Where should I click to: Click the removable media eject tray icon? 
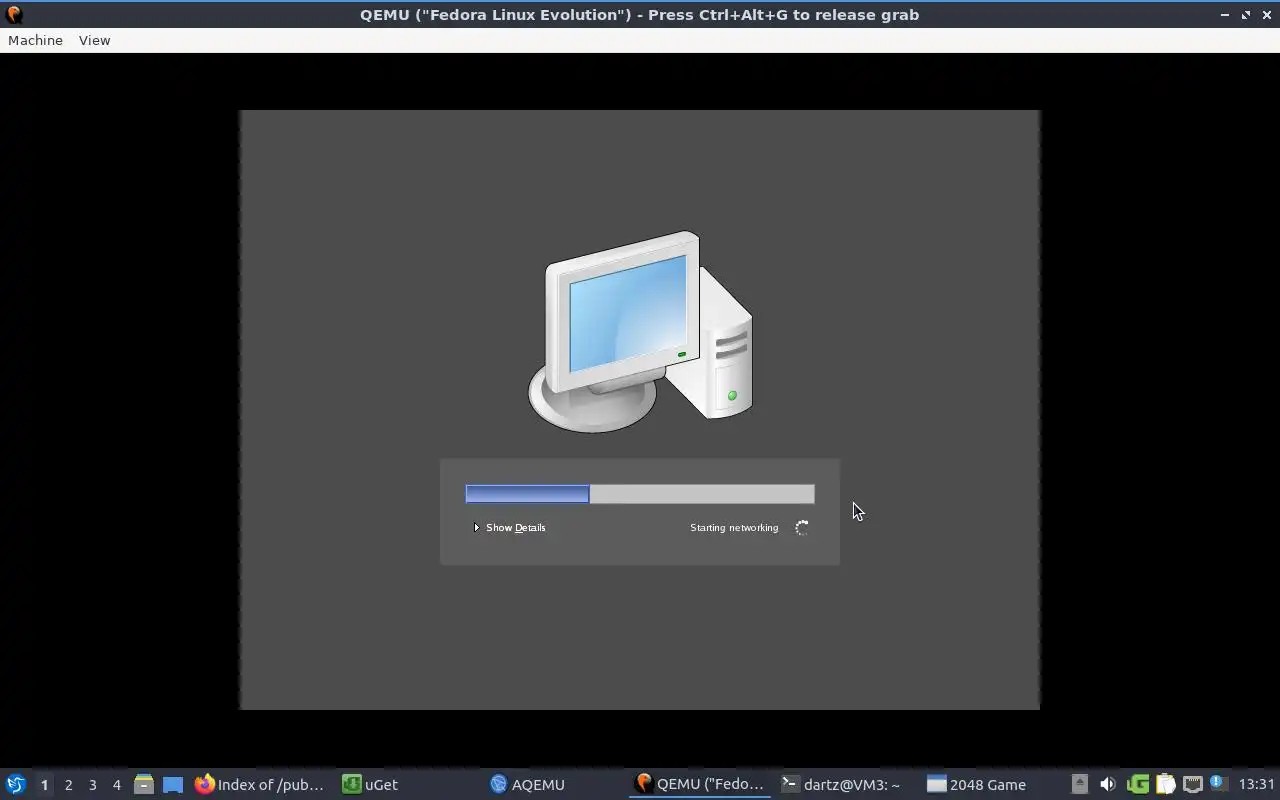click(x=1079, y=784)
